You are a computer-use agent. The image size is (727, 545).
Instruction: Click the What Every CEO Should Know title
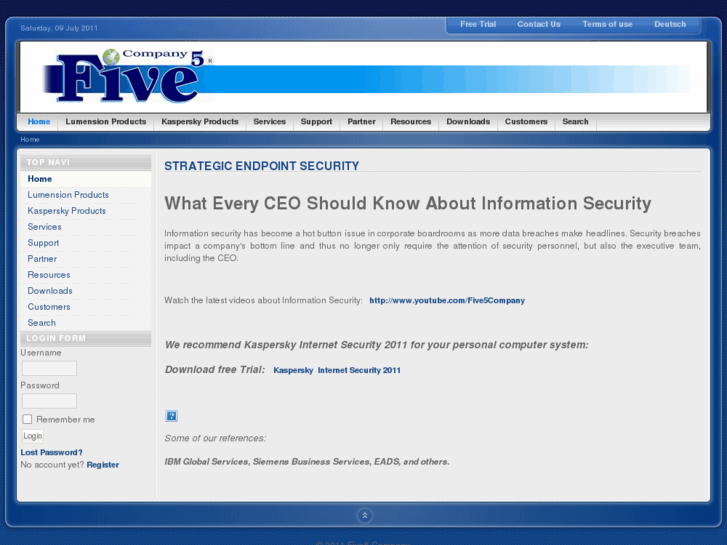pyautogui.click(x=408, y=204)
